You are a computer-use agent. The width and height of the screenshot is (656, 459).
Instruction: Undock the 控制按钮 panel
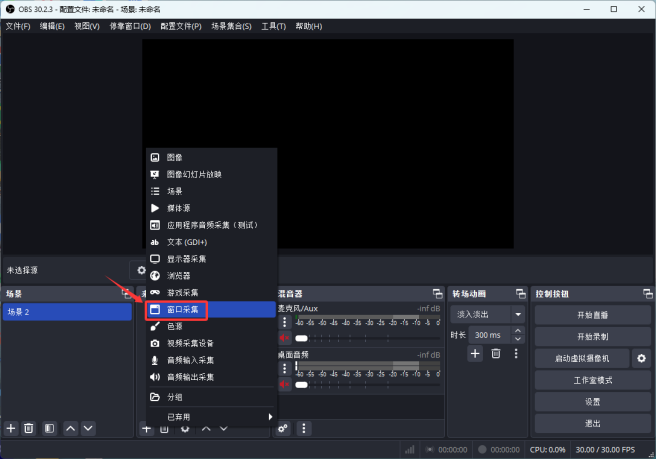coord(648,294)
